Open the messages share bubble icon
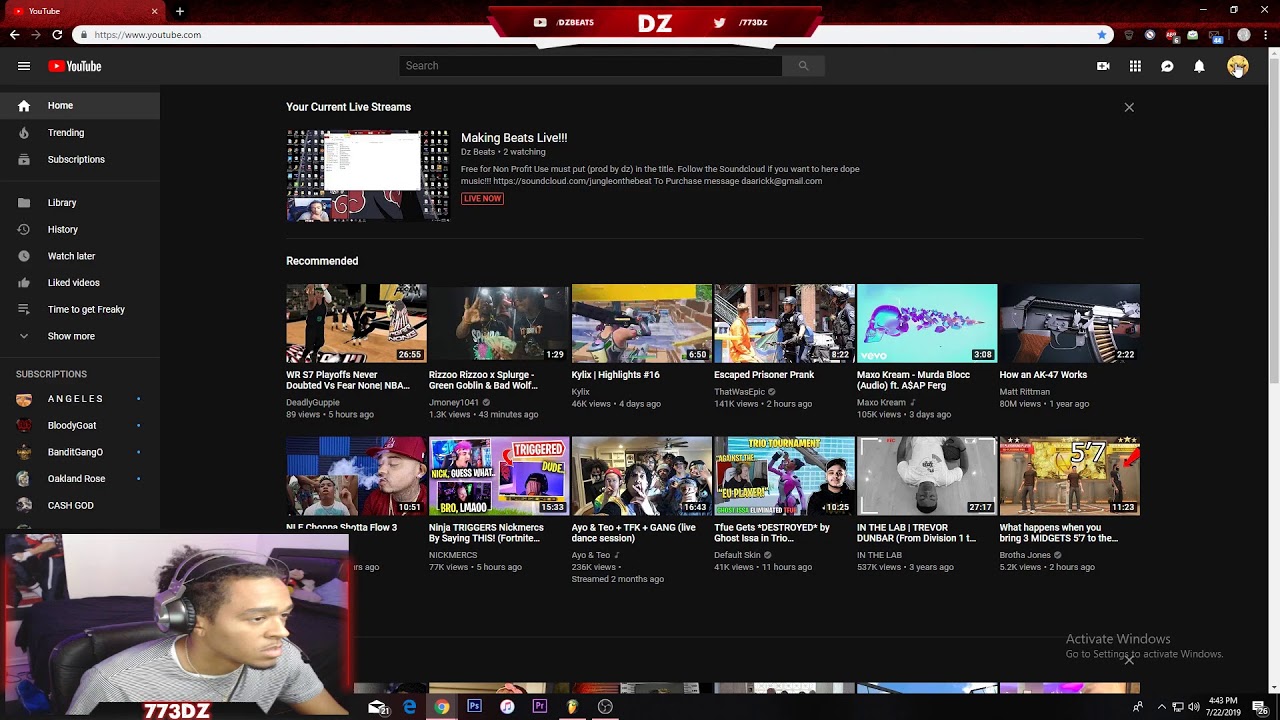 tap(1167, 66)
